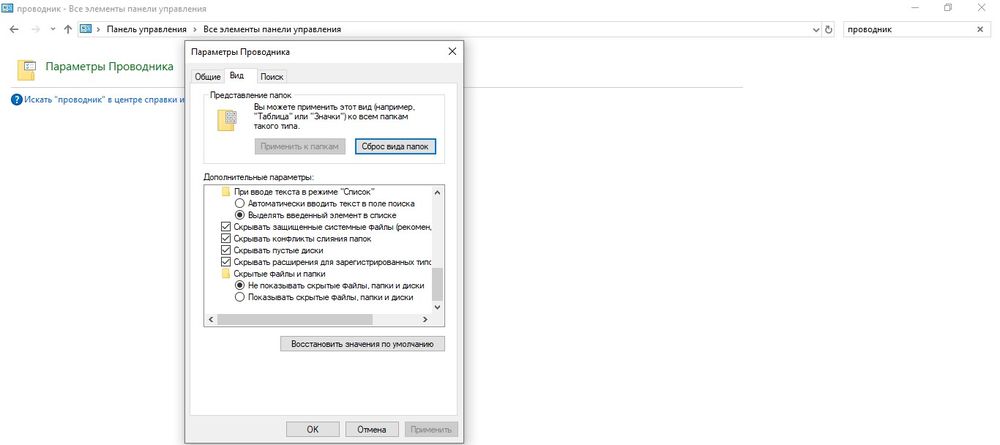The height and width of the screenshot is (445, 1000).
Task: Open the address bar history dropdown
Action: pyautogui.click(x=812, y=30)
